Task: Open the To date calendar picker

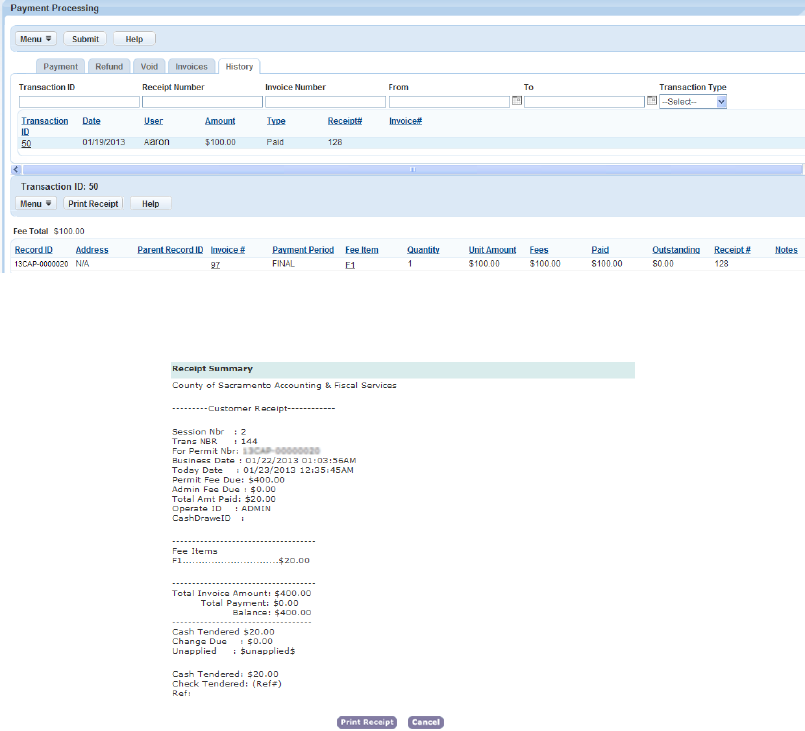Action: coord(652,101)
